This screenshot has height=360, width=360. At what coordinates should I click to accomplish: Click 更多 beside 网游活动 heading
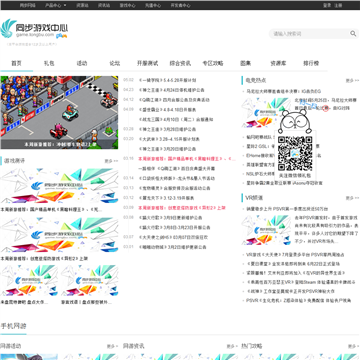(x=112, y=346)
